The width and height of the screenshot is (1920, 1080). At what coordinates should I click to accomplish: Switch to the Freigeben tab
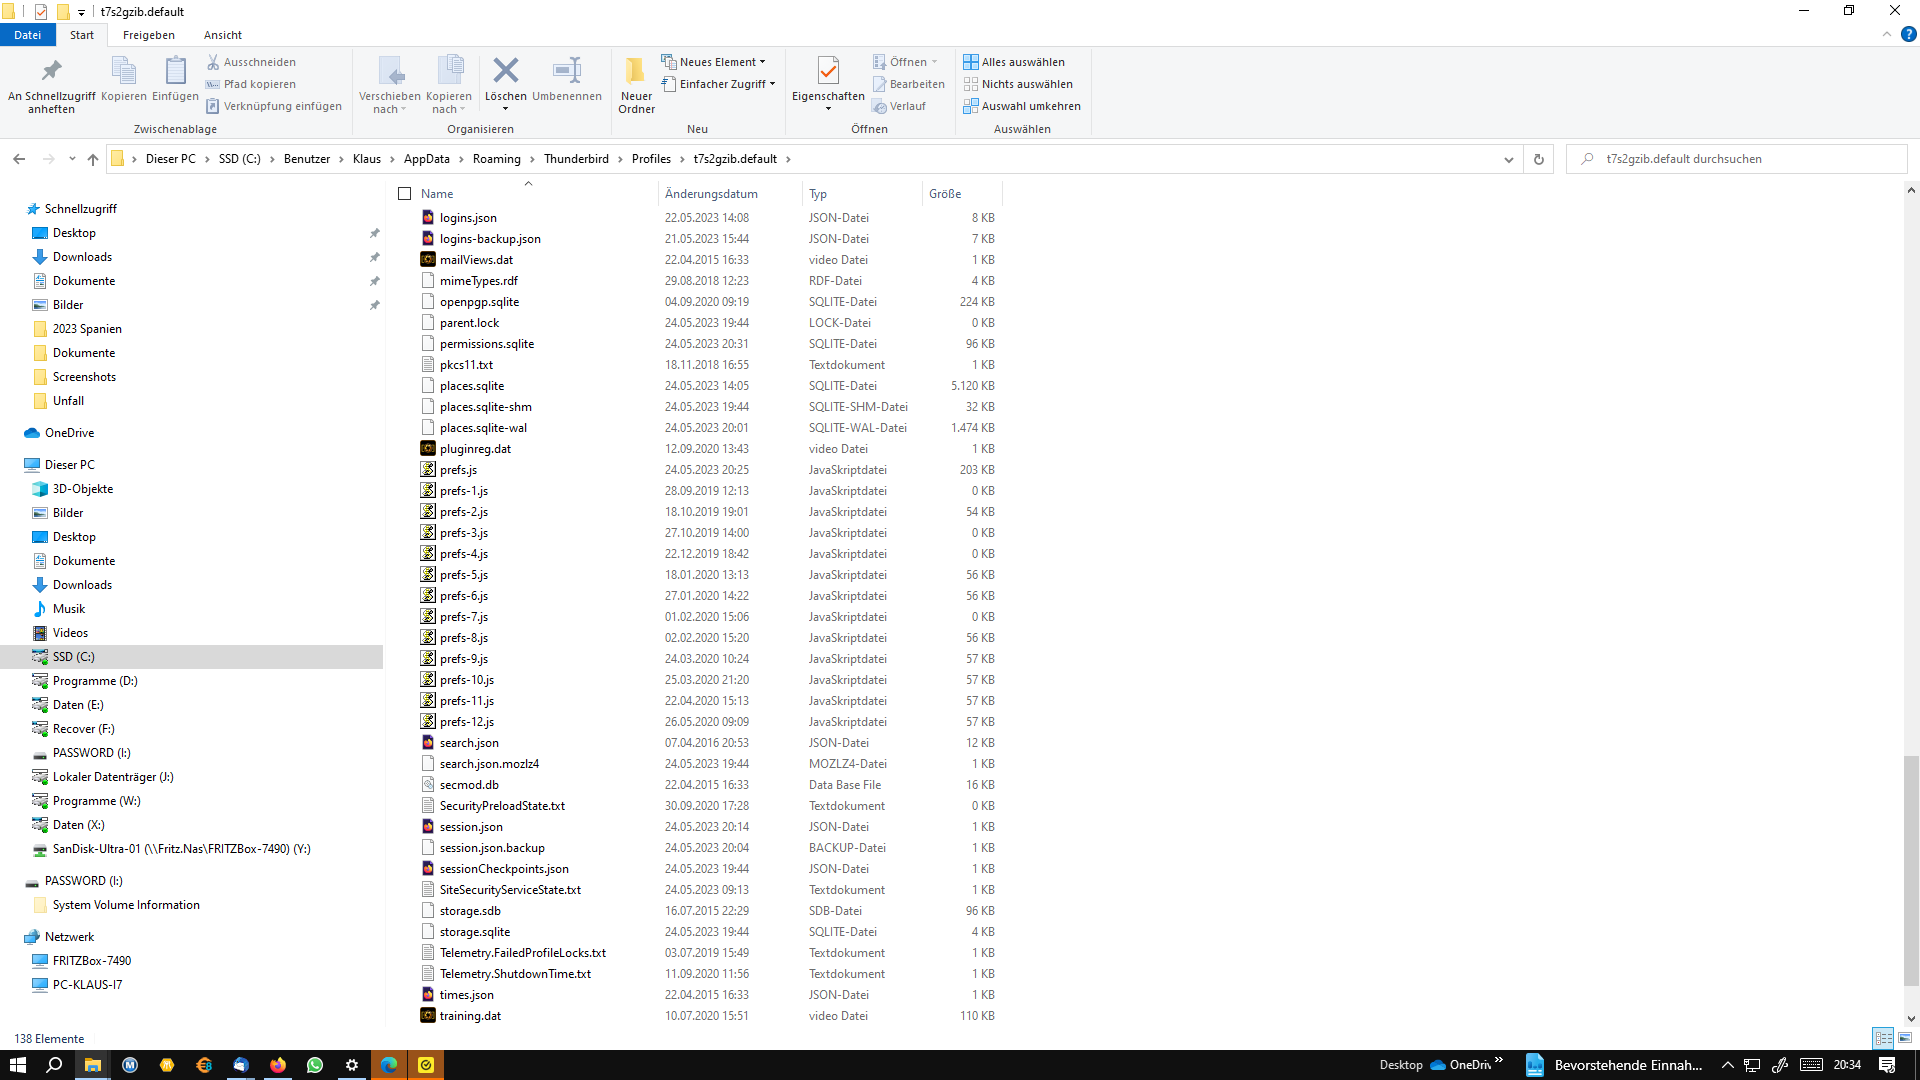(148, 35)
